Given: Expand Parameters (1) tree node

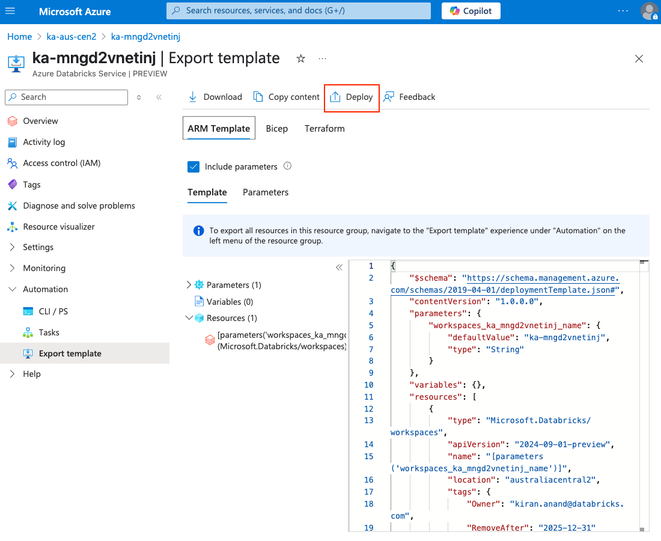Looking at the screenshot, I should tap(188, 285).
